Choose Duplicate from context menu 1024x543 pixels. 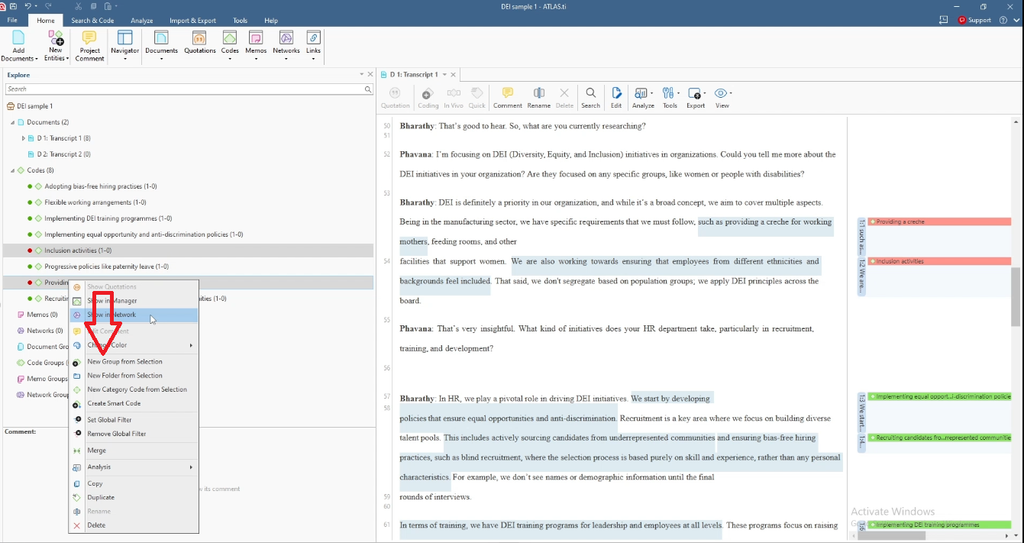(x=134, y=497)
